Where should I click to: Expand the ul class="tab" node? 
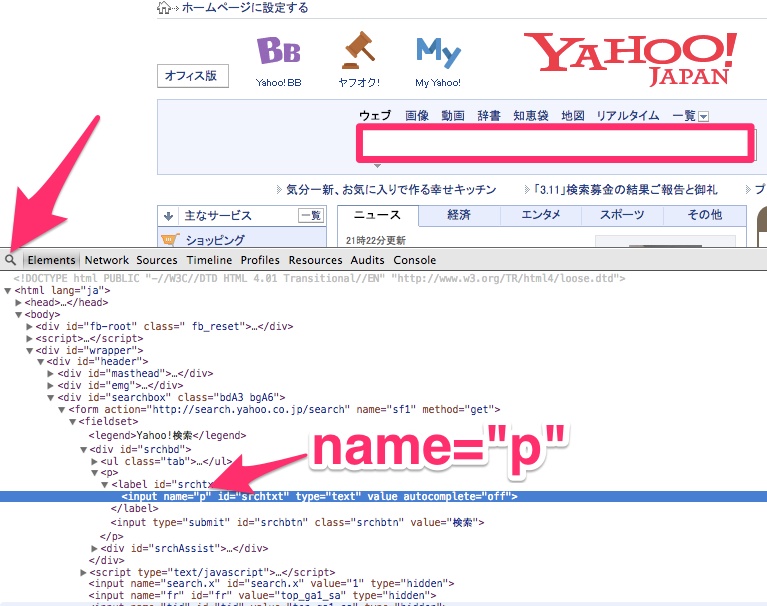94,462
